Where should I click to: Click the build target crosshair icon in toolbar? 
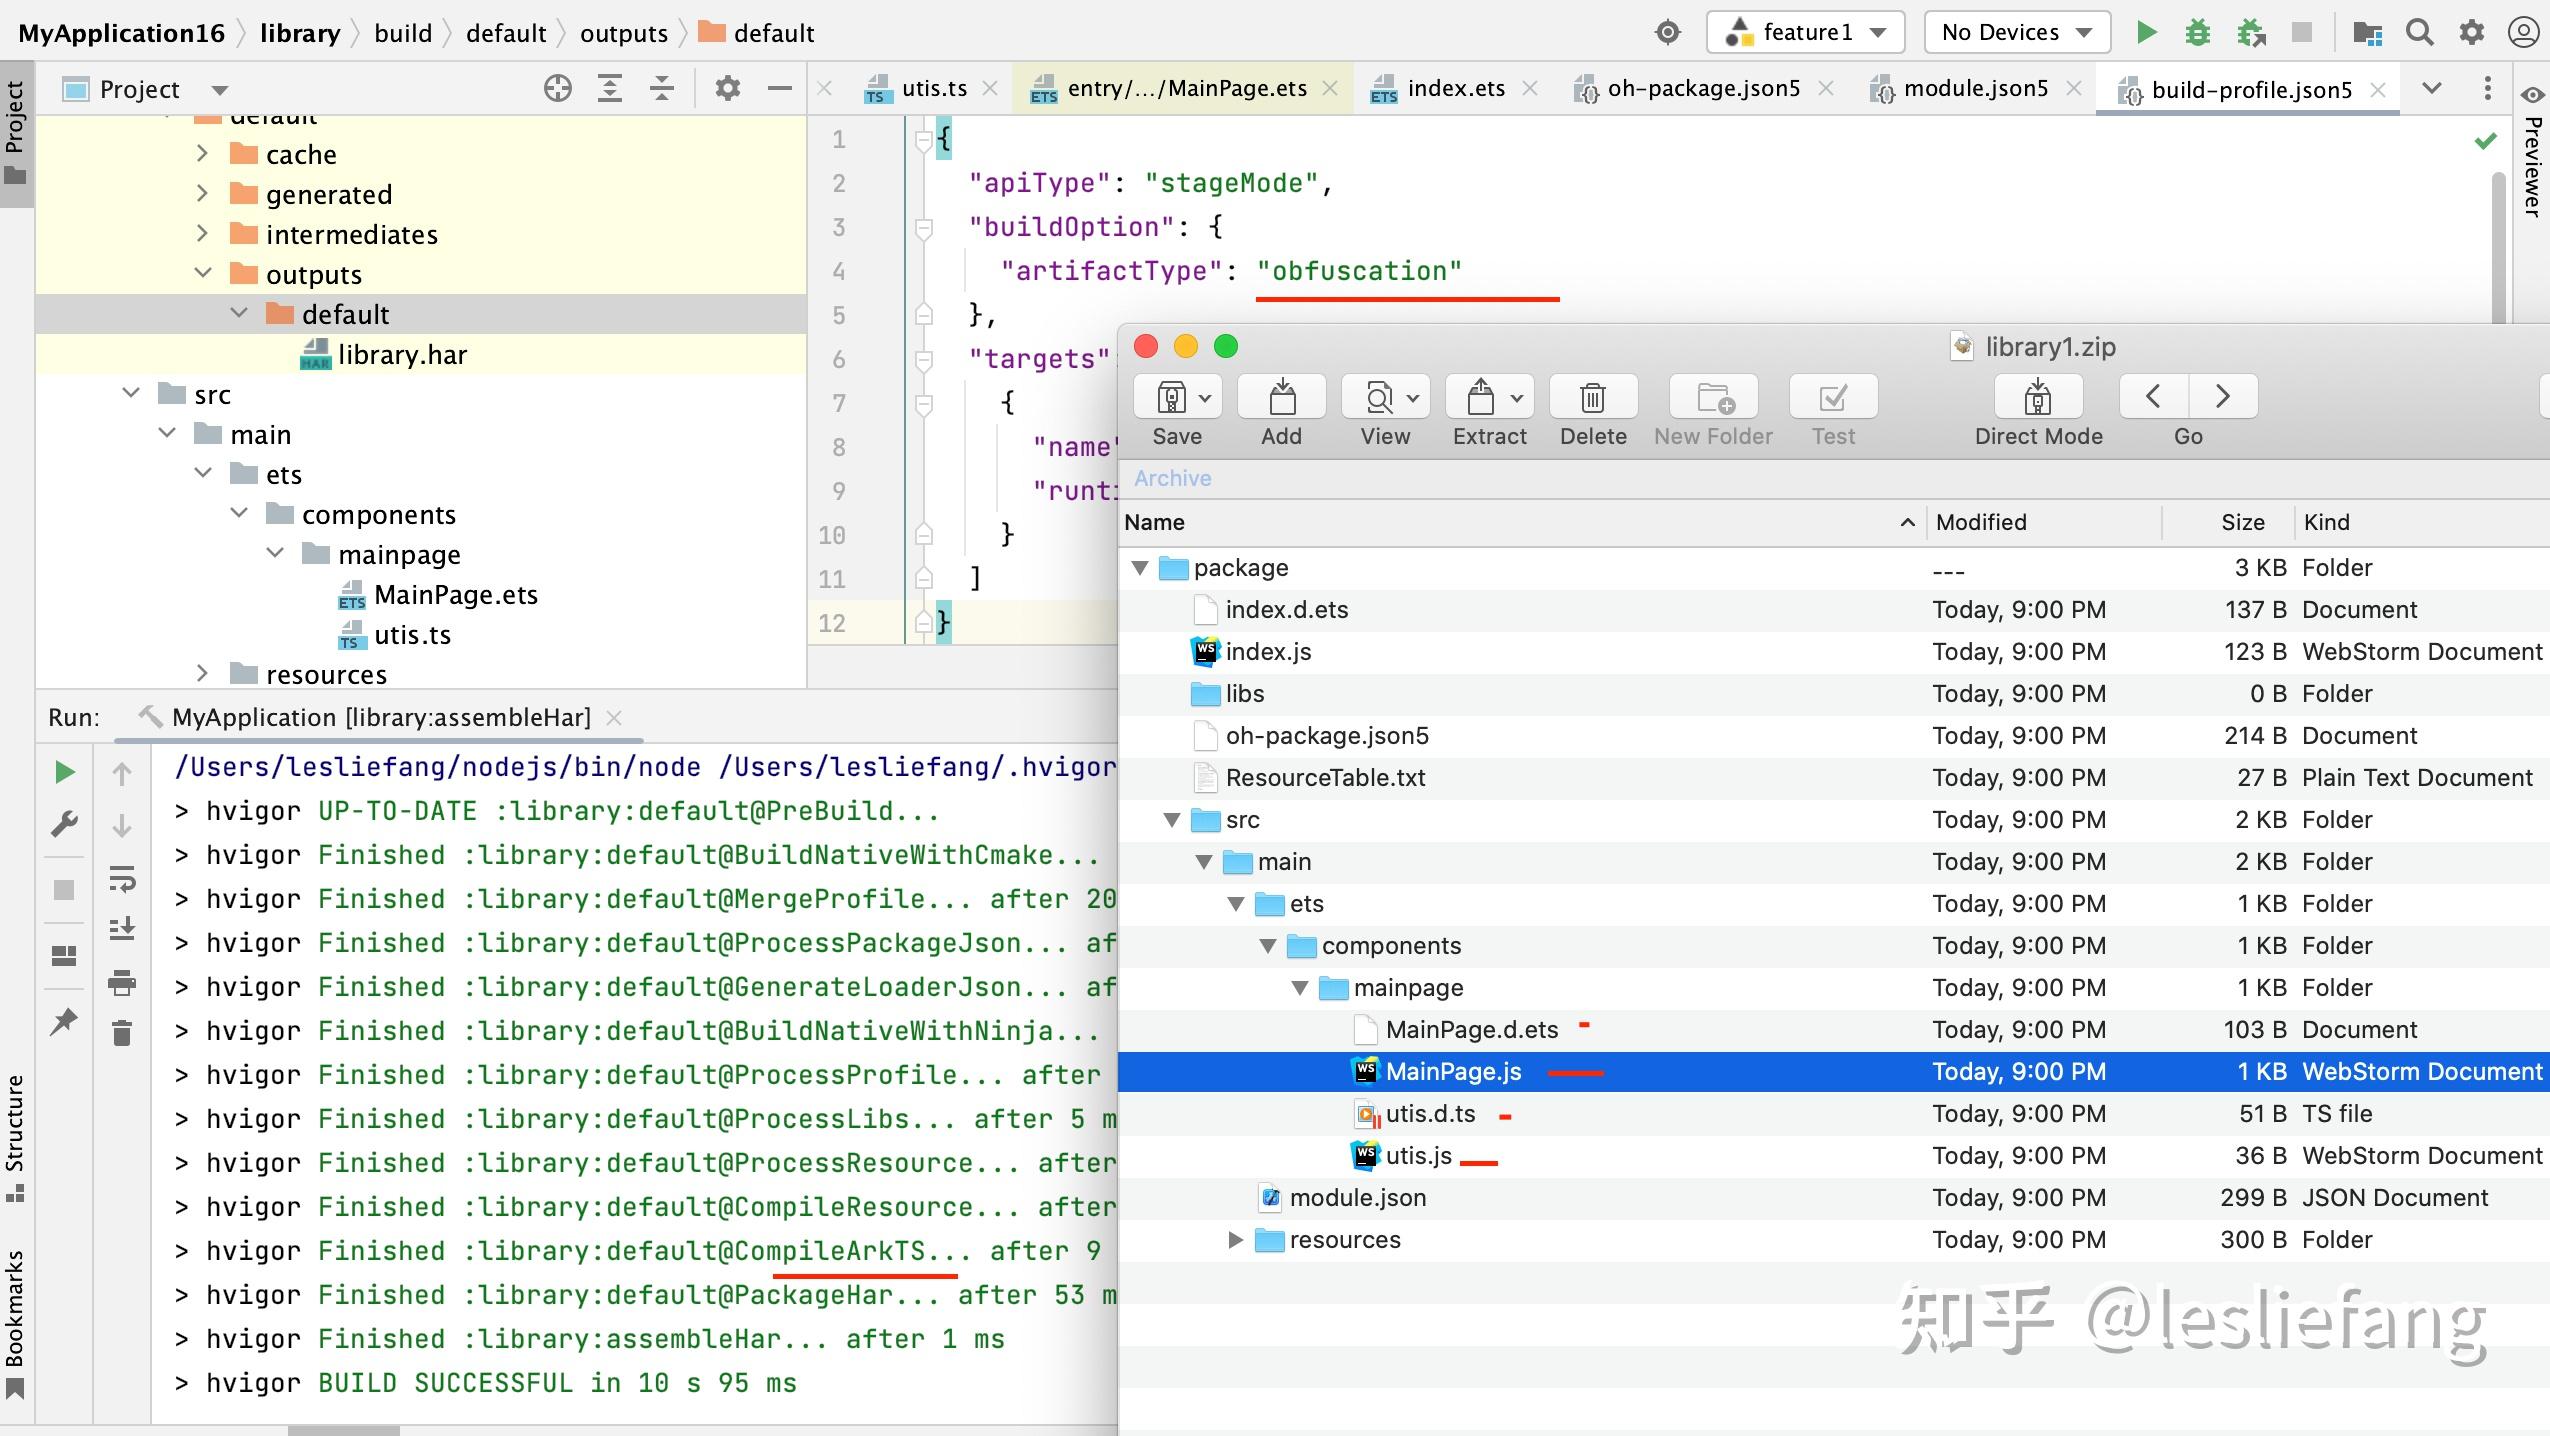pos(1668,33)
